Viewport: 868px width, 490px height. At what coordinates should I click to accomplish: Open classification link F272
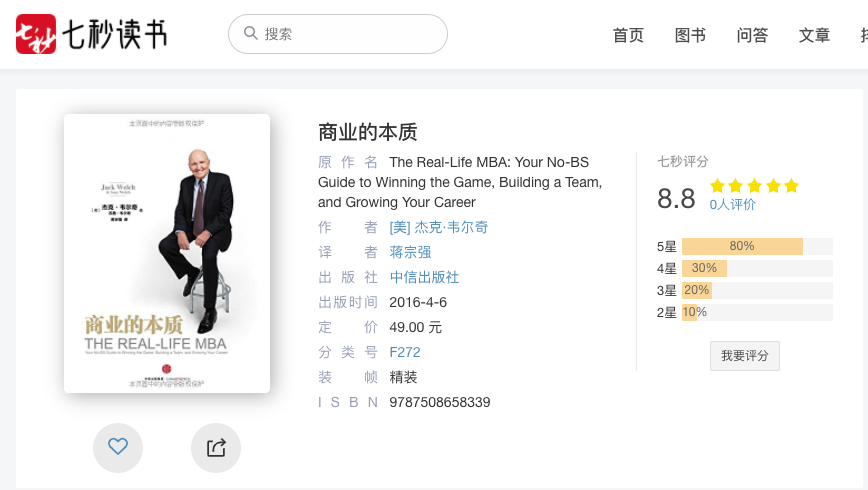coord(405,352)
